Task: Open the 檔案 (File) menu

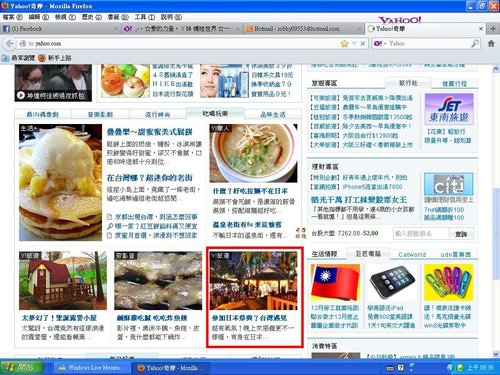Action: coord(12,17)
